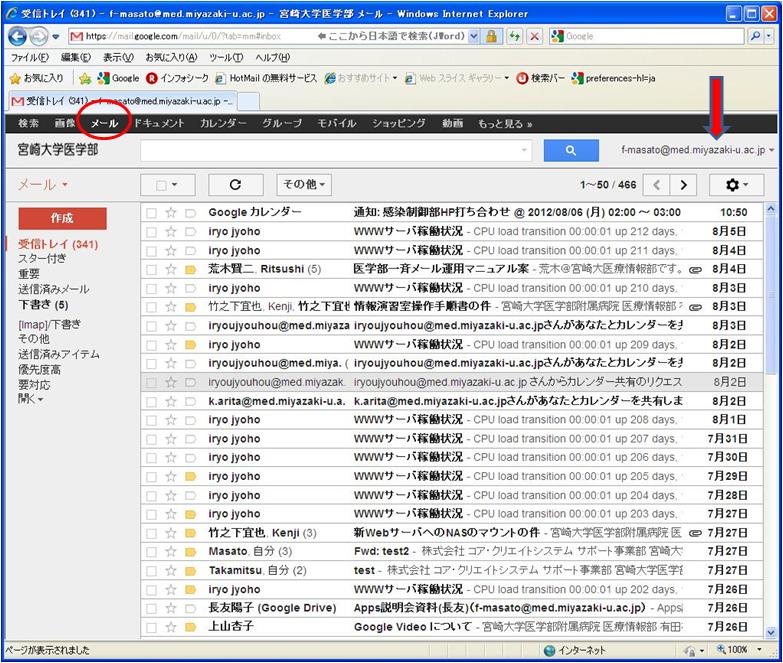The height and width of the screenshot is (663, 783).
Task: Click the blue Gmail search button
Action: click(570, 151)
